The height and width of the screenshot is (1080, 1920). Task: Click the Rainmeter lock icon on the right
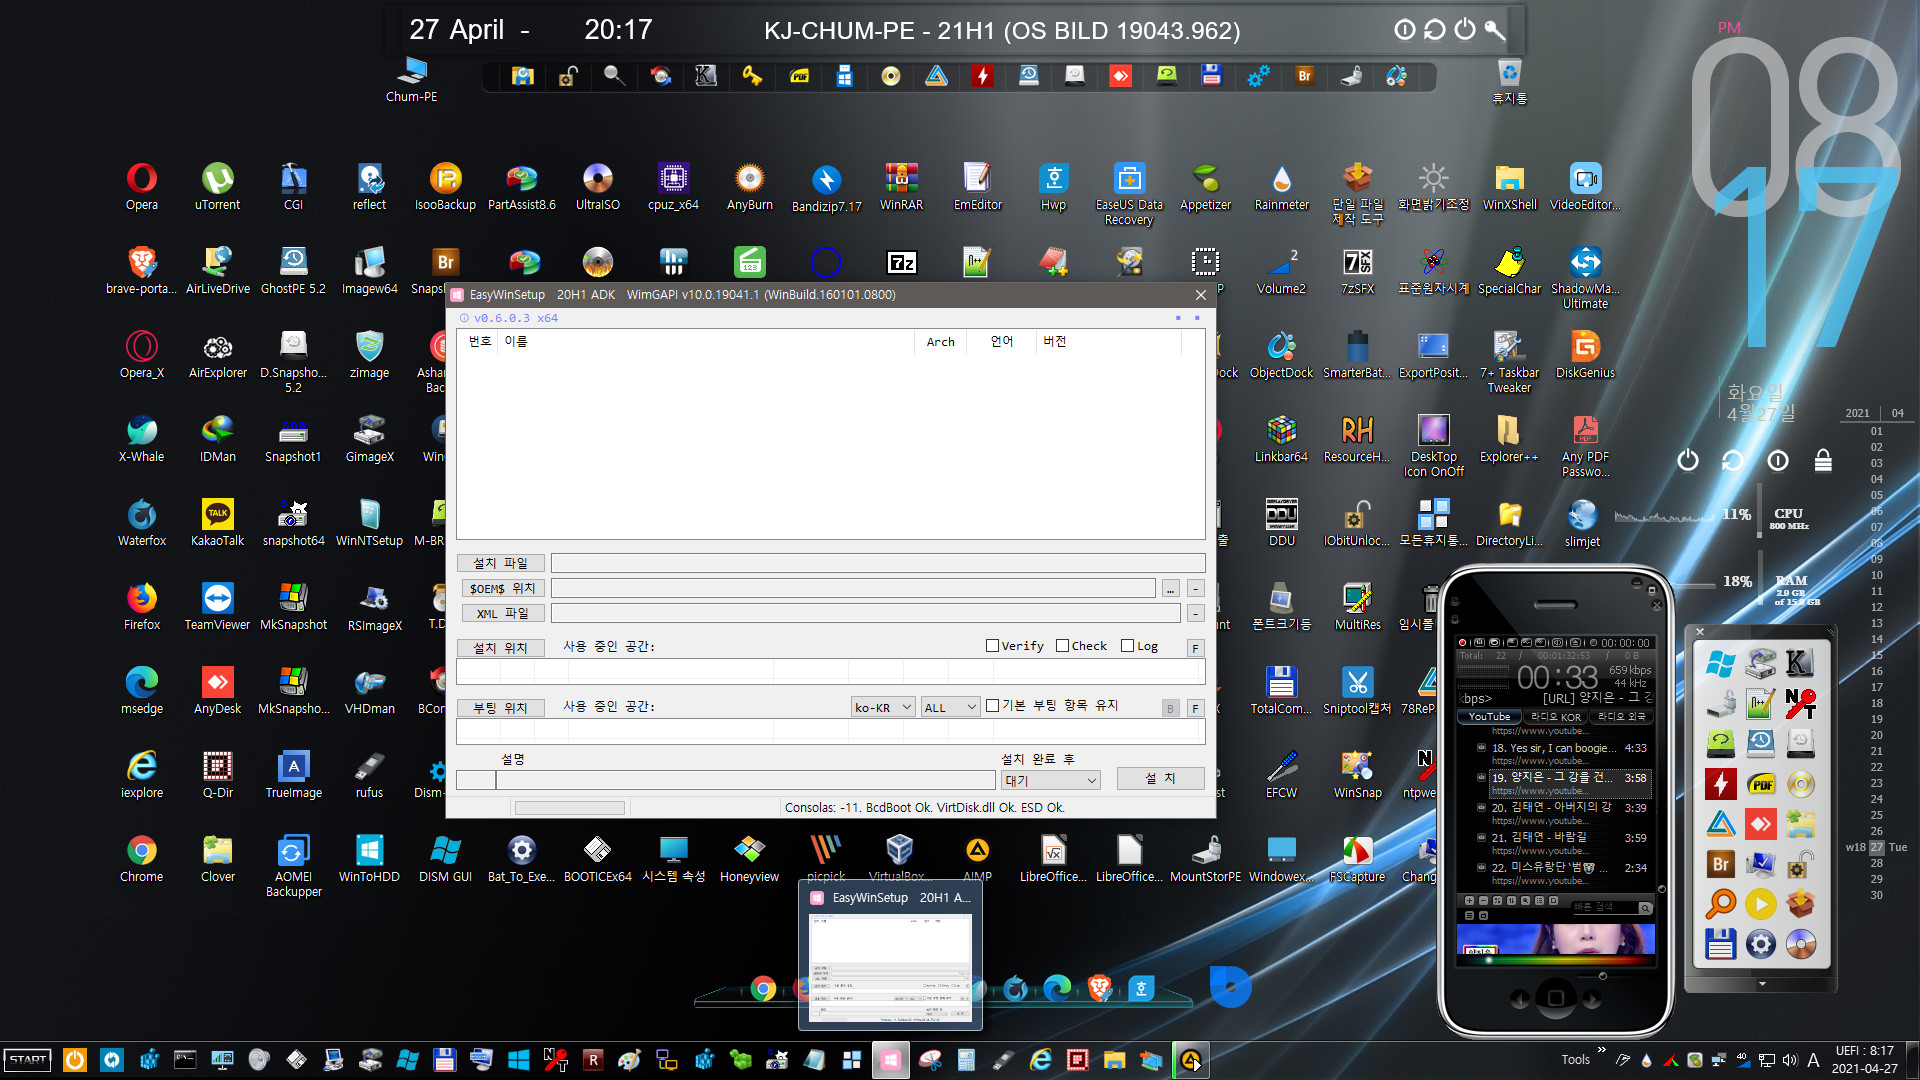point(1823,460)
